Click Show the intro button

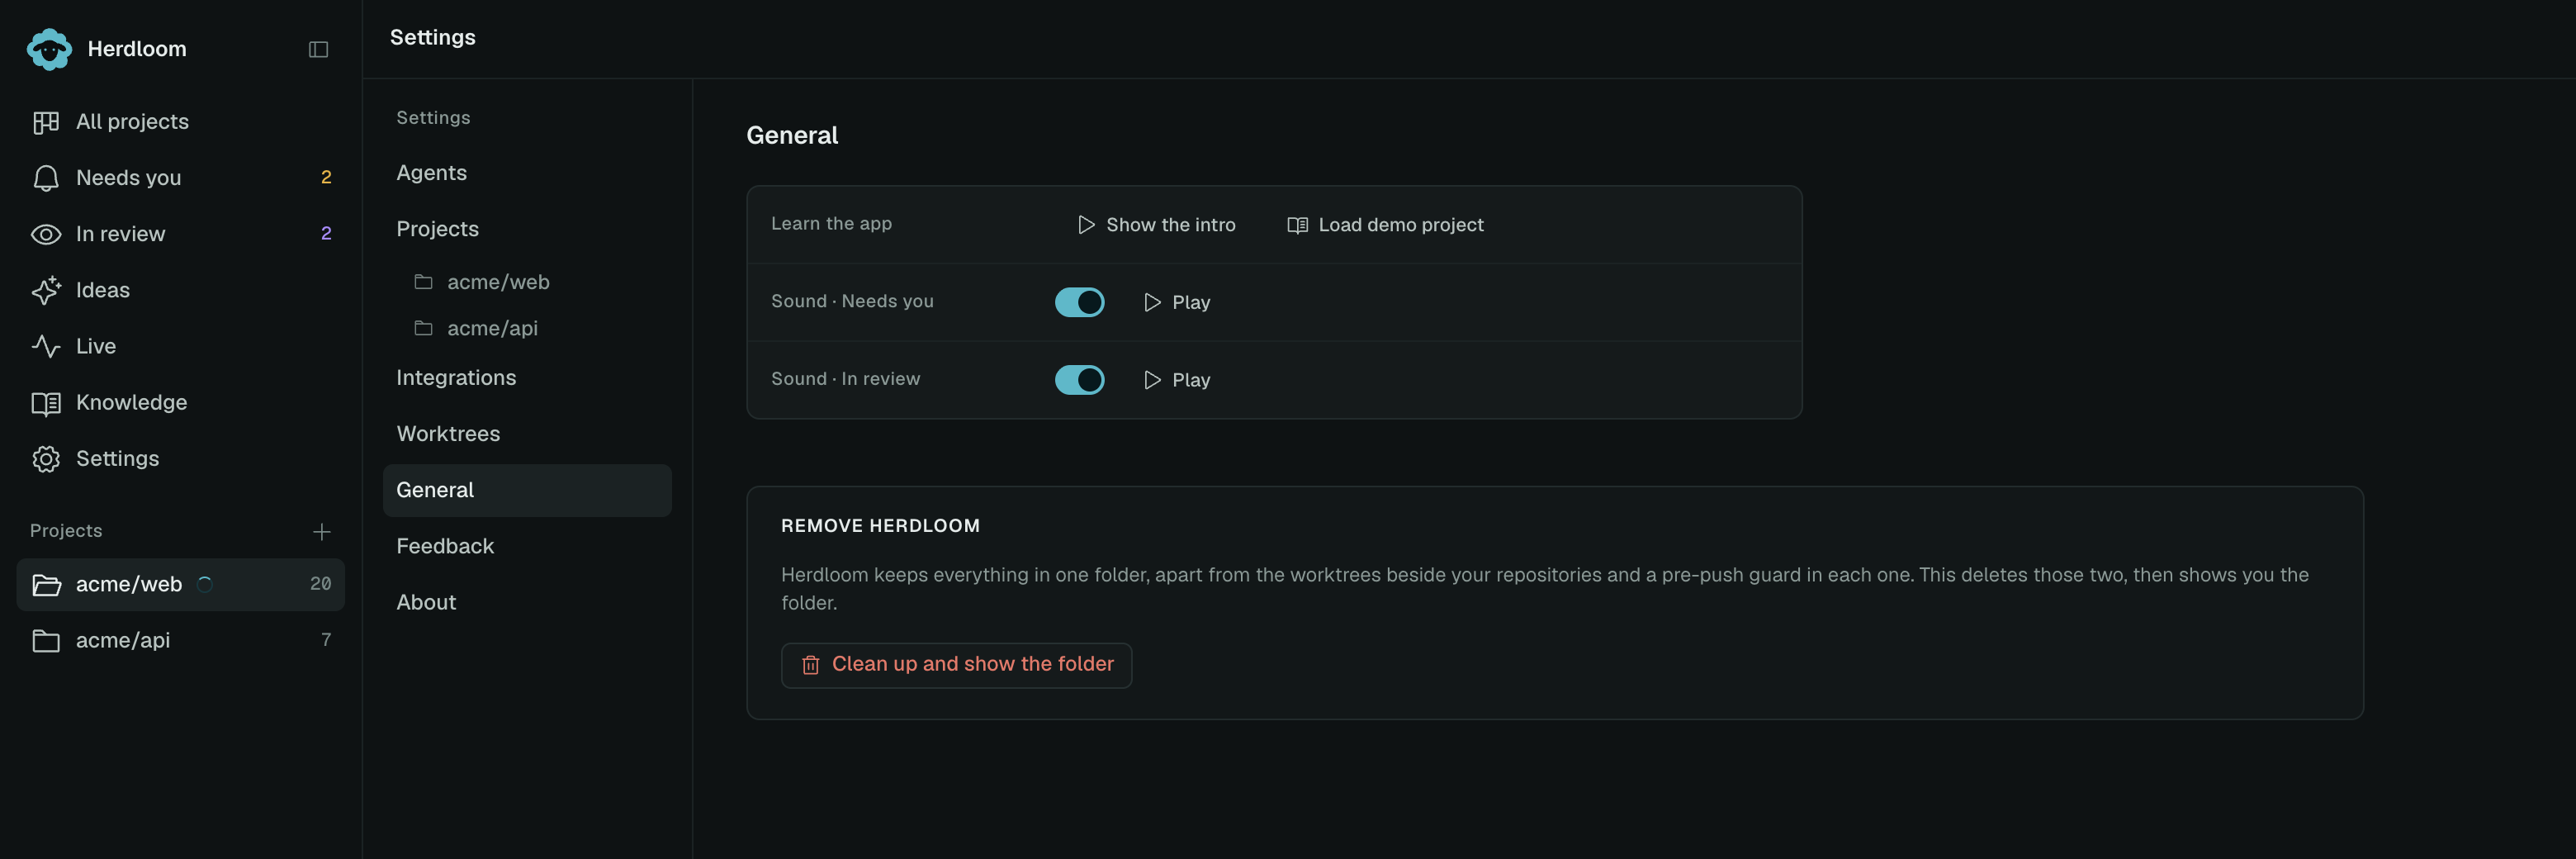pyautogui.click(x=1156, y=225)
